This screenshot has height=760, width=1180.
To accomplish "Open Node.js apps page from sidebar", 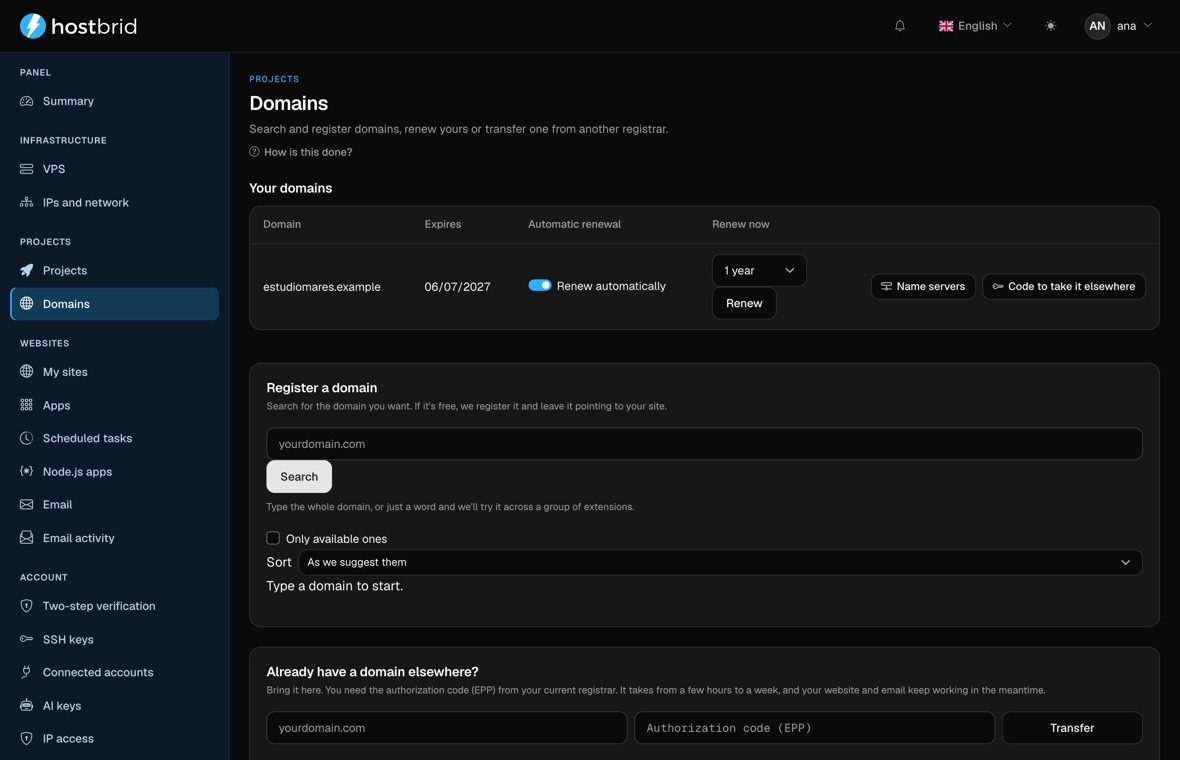I will pos(114,471).
